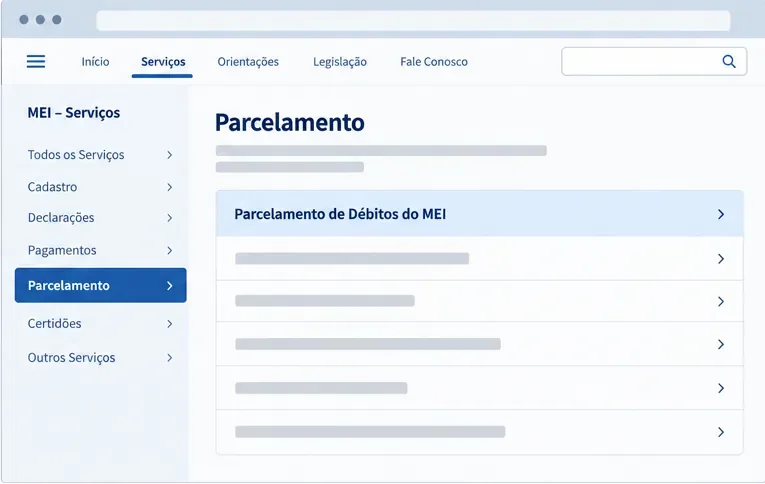Go to the Início tab
Image resolution: width=765 pixels, height=484 pixels.
[x=95, y=62]
